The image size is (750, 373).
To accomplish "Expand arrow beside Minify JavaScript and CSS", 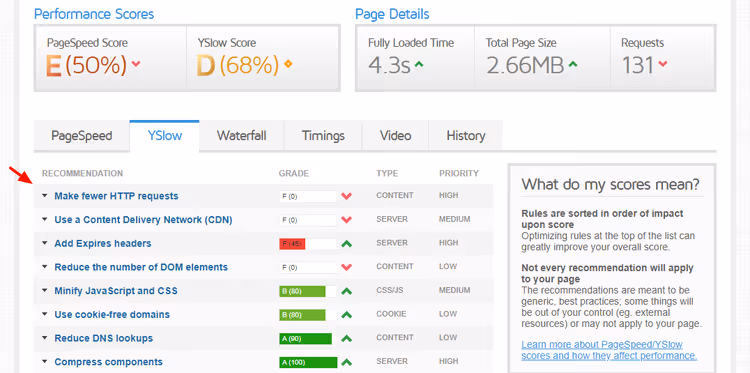I will (45, 291).
